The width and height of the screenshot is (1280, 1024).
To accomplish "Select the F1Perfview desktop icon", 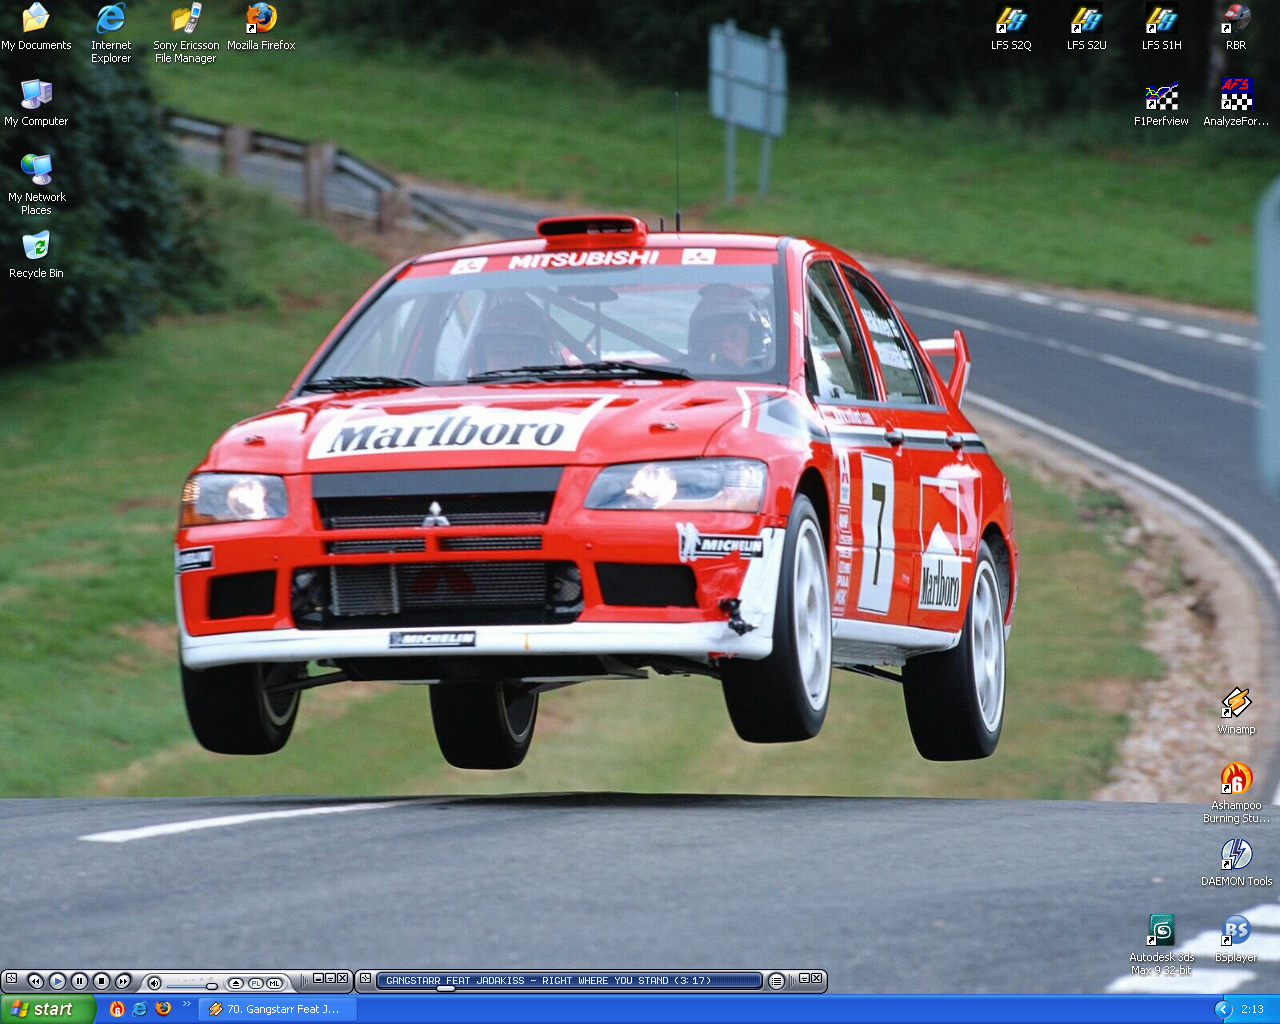I will (1161, 103).
